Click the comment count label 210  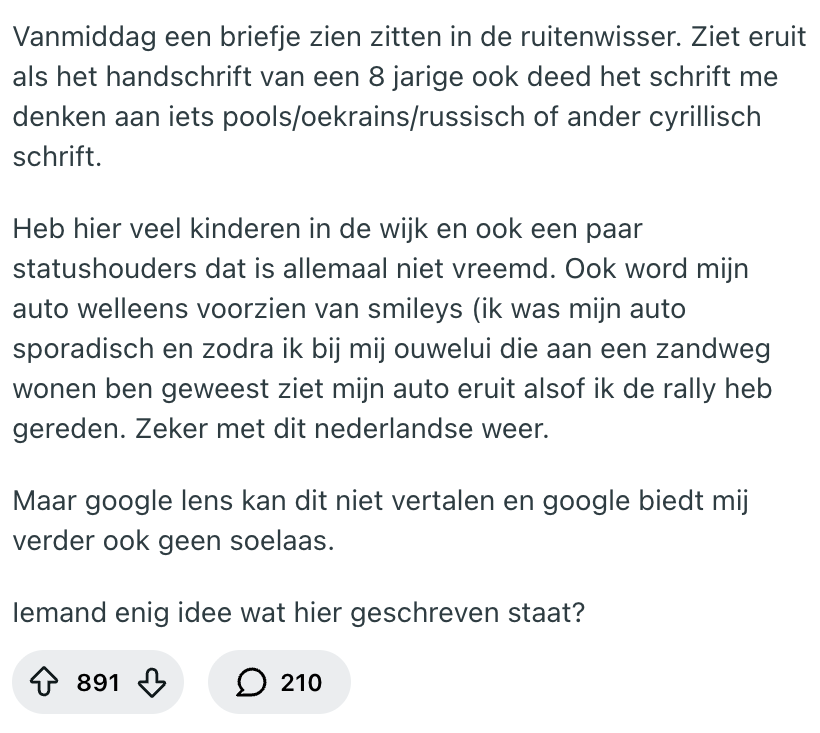click(299, 682)
